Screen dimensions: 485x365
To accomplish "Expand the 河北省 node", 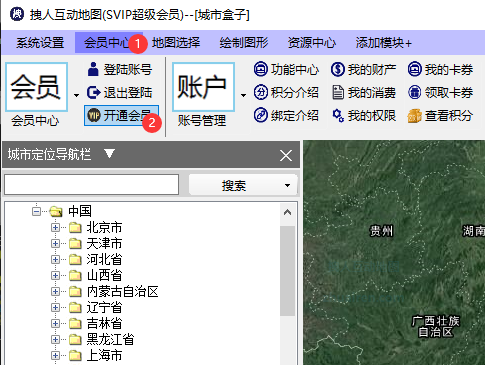I will pos(55,259).
